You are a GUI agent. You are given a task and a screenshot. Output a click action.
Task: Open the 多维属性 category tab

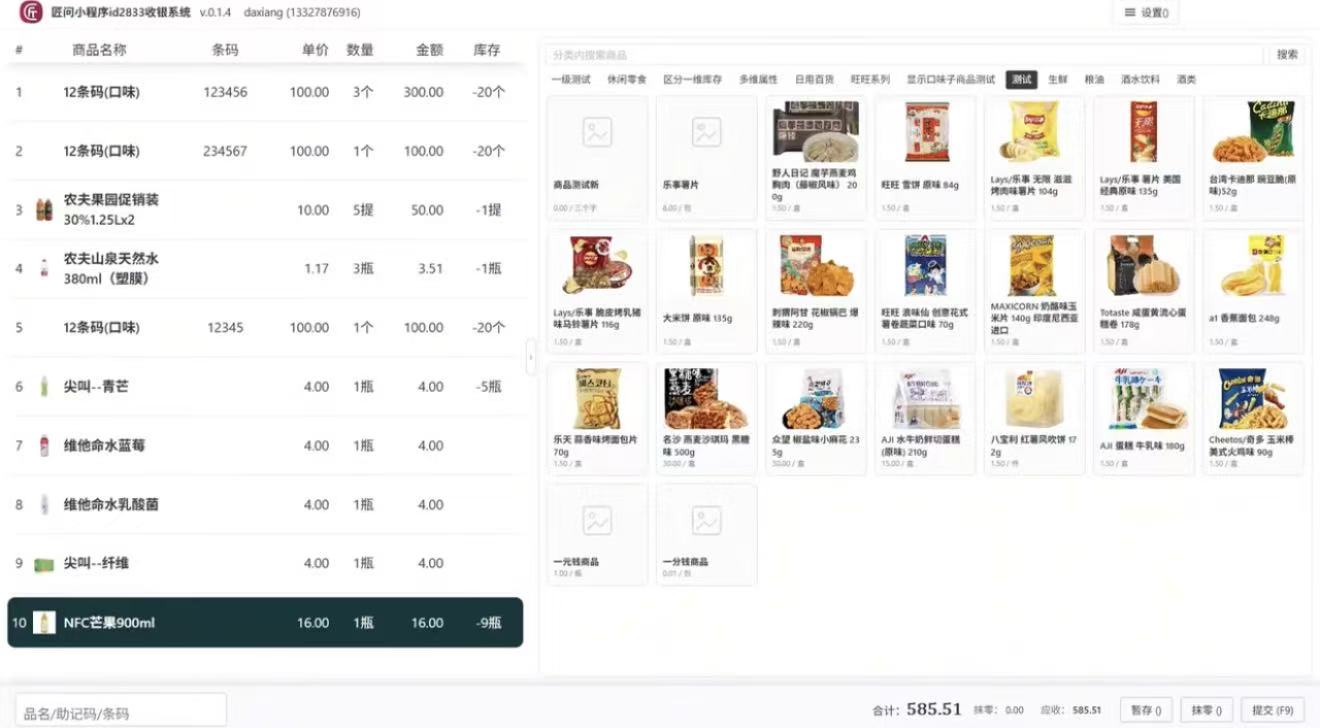758,80
